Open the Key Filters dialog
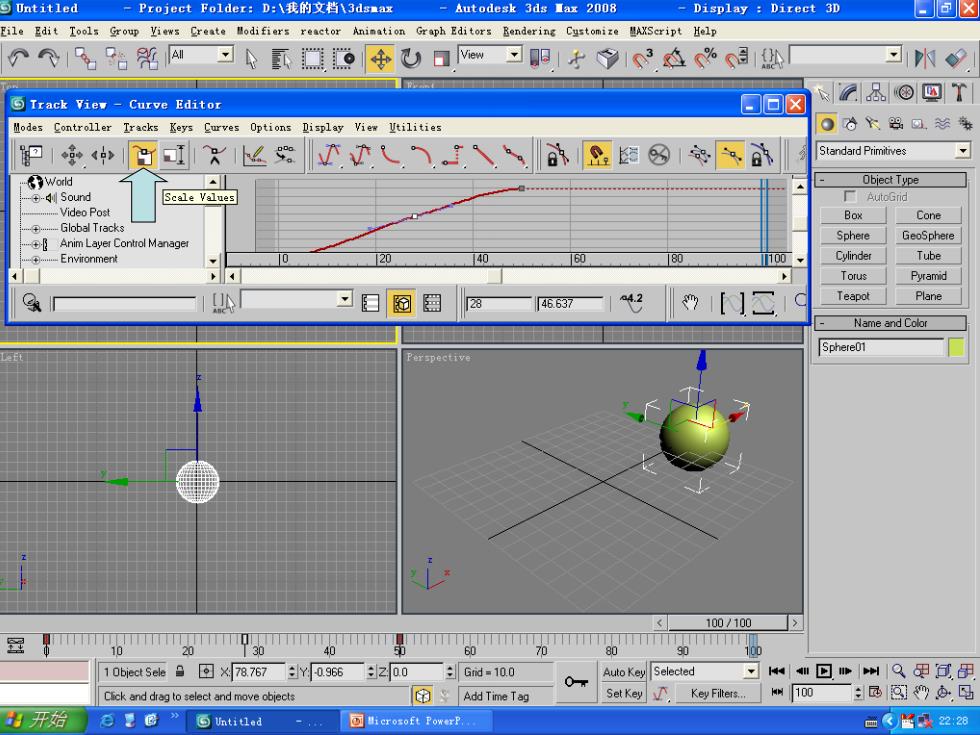Image resolution: width=980 pixels, height=735 pixels. tap(718, 693)
